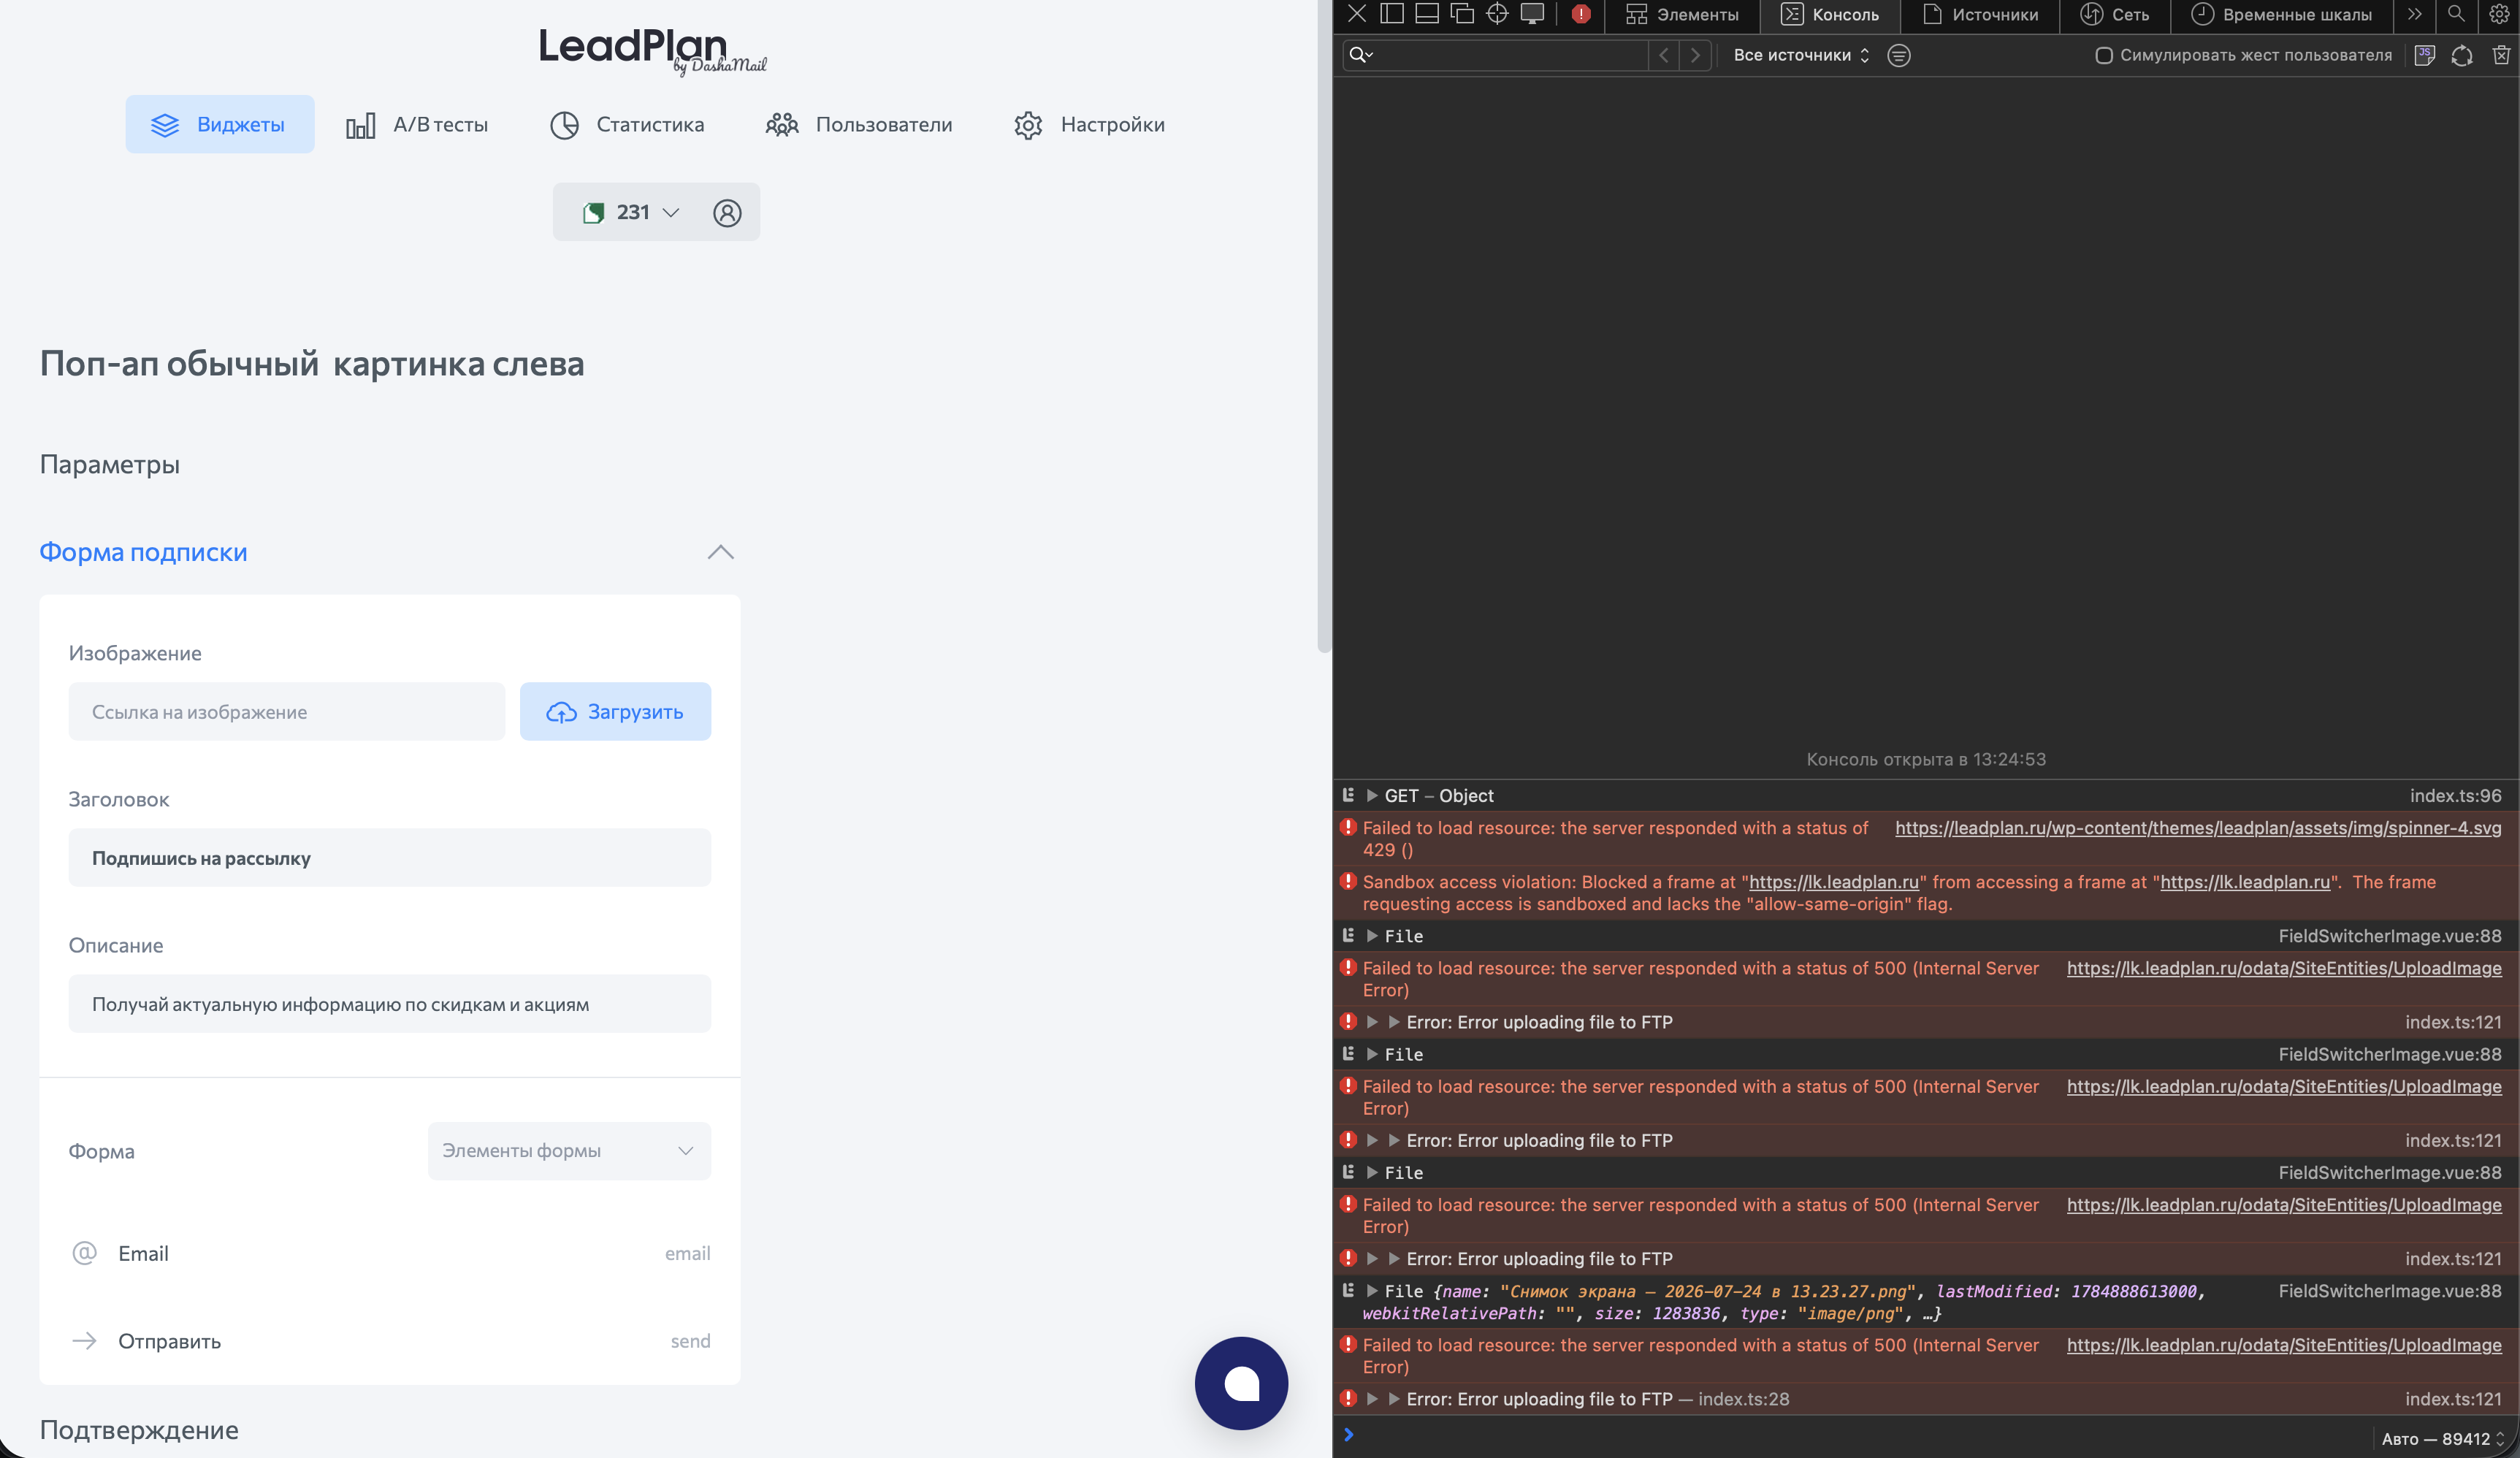
Task: Open the last UploadImage link
Action: tap(2283, 1345)
